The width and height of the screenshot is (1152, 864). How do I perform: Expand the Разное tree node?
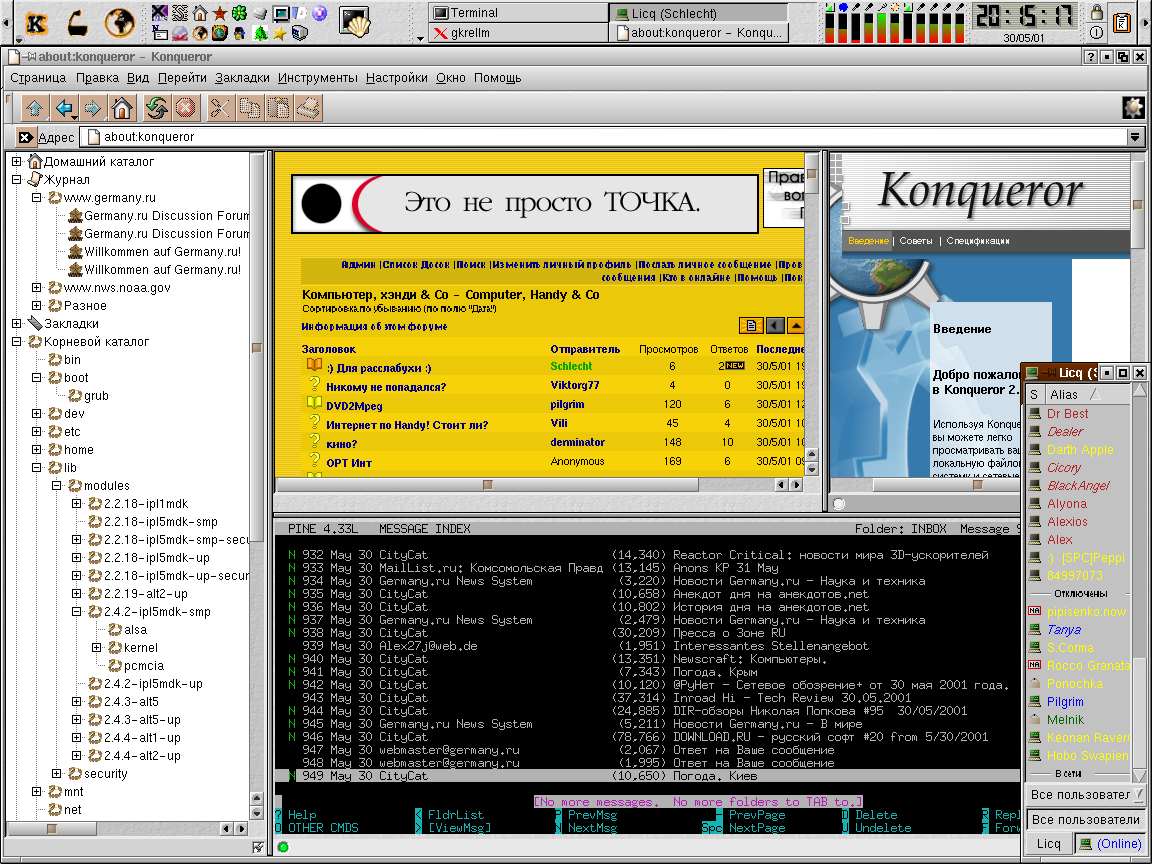point(37,306)
